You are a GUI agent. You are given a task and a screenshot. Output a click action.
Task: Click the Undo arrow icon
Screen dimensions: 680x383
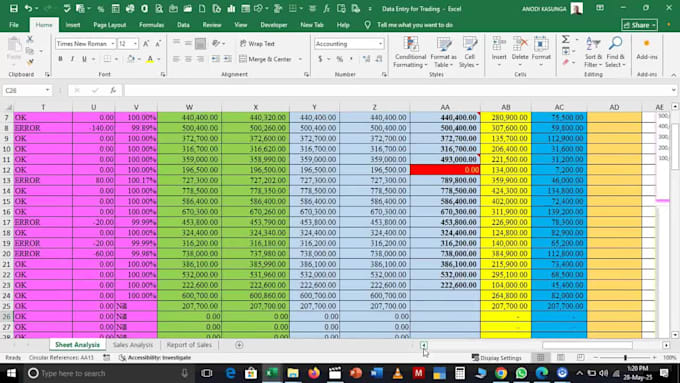pyautogui.click(x=28, y=9)
